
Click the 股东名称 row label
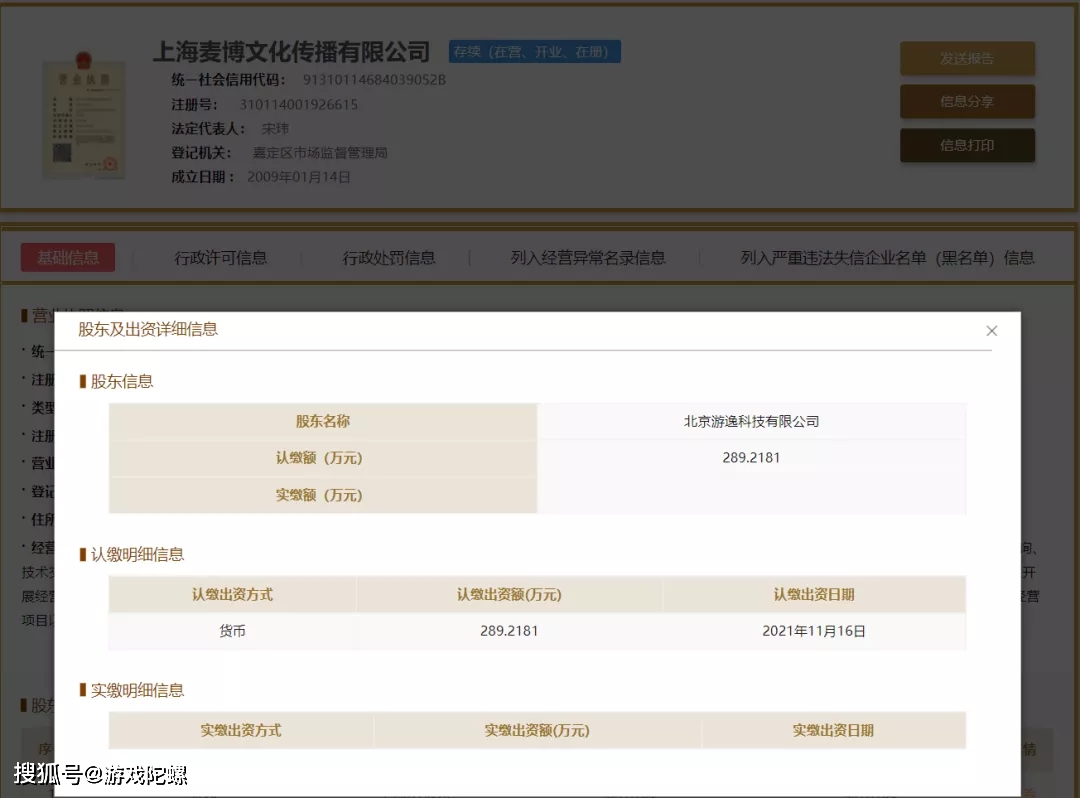coord(322,421)
